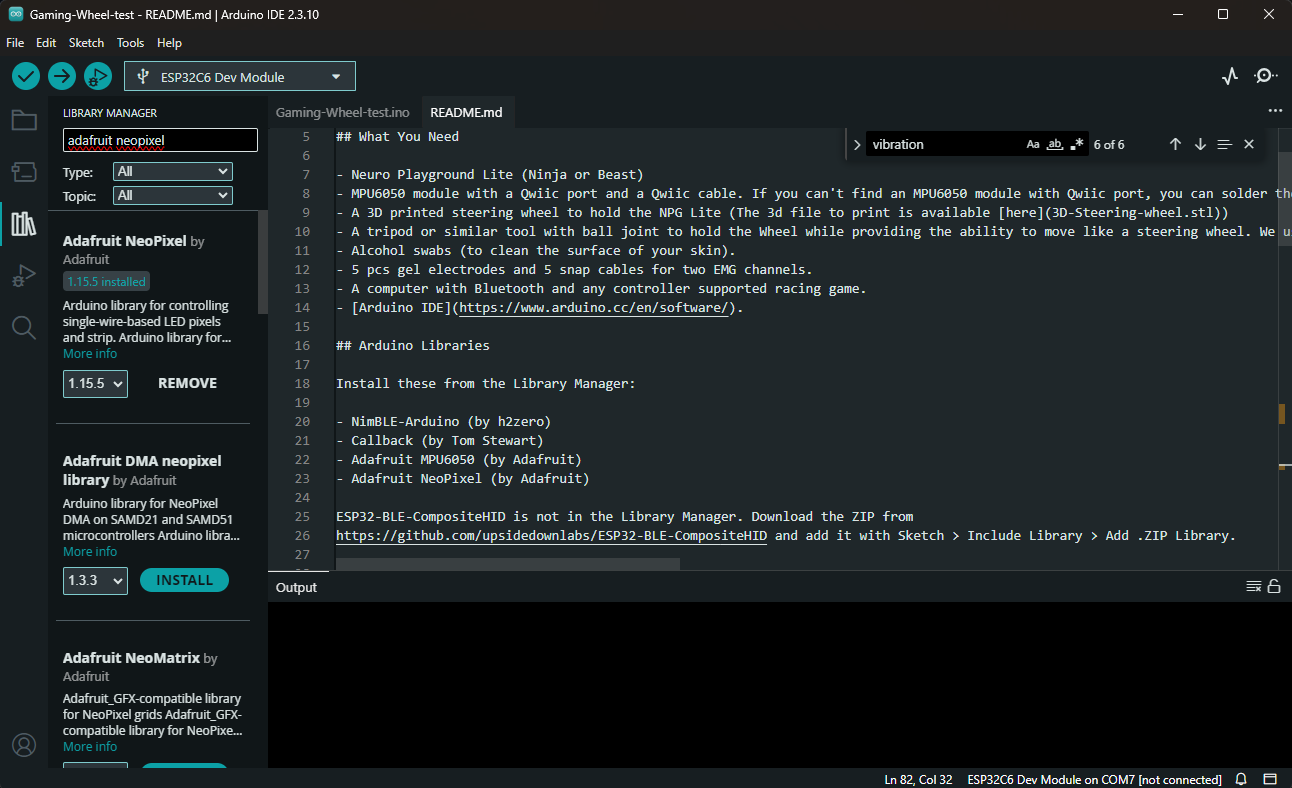Go to next find match arrow

pyautogui.click(x=1200, y=144)
